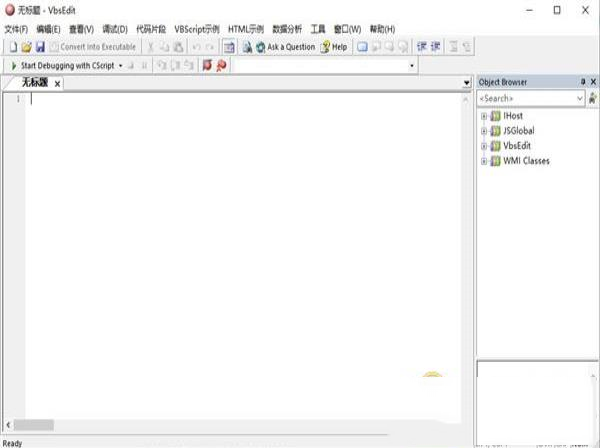Click the Open file folder icon
Viewport: 600px width, 448px height.
[x=26, y=47]
